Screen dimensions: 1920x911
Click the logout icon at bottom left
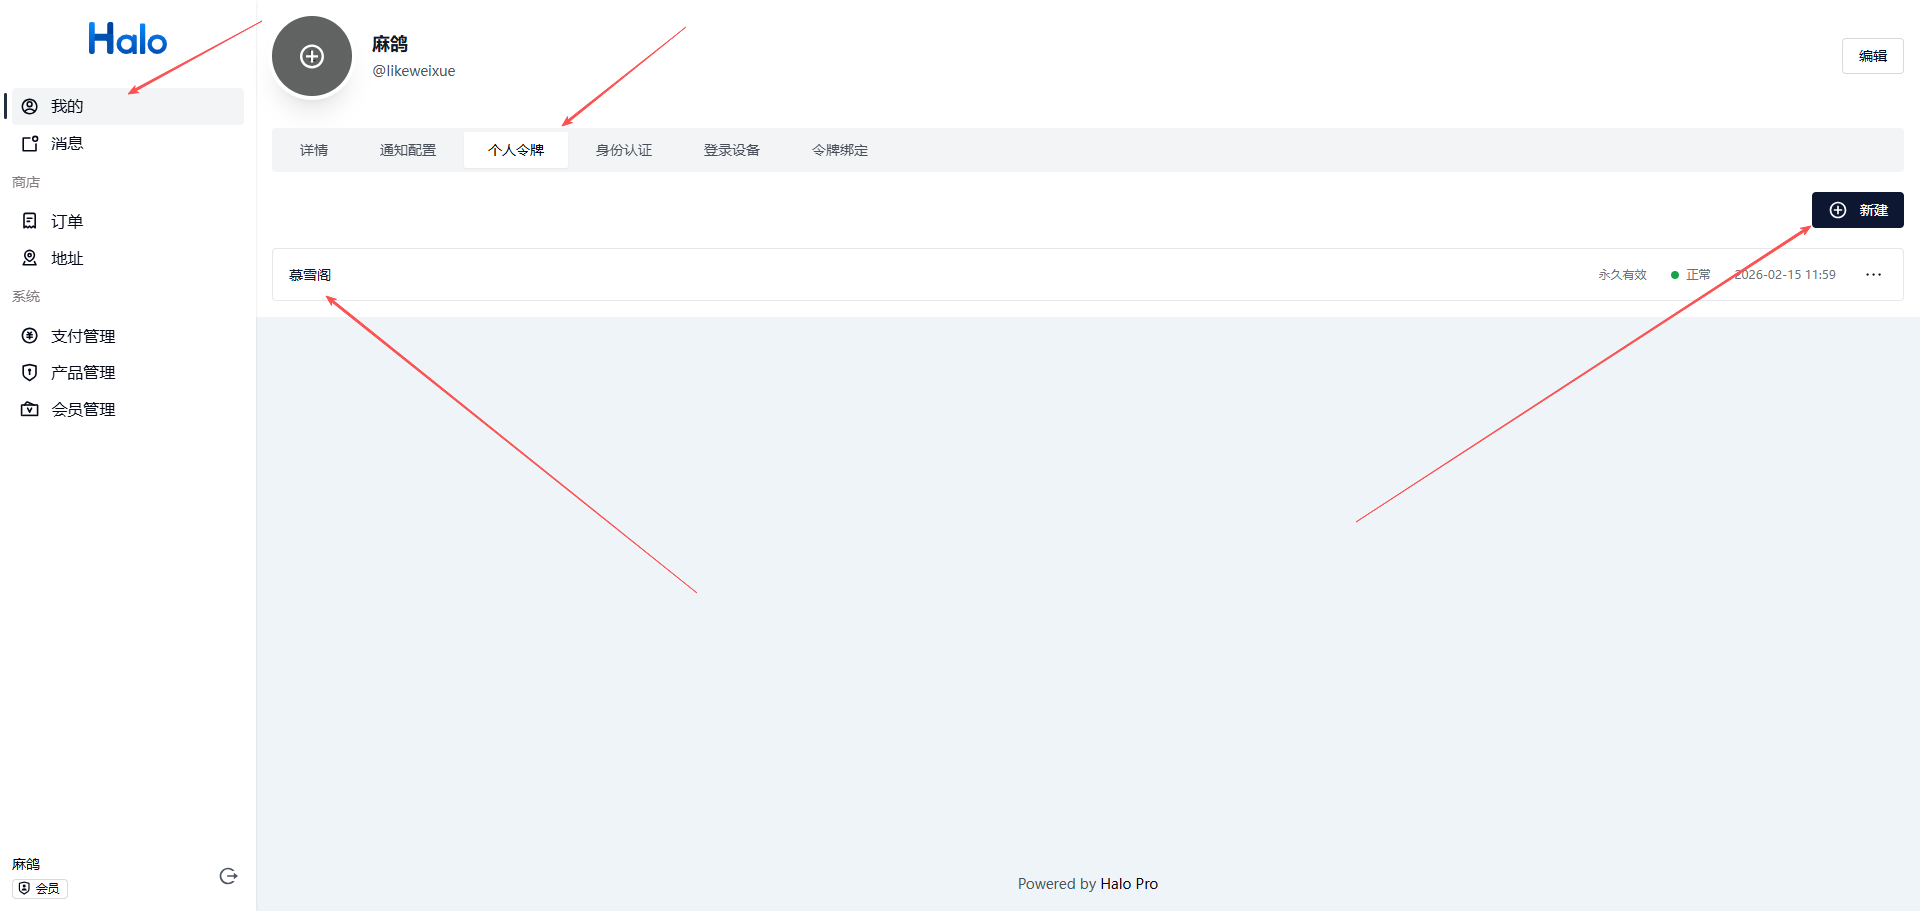[x=228, y=876]
